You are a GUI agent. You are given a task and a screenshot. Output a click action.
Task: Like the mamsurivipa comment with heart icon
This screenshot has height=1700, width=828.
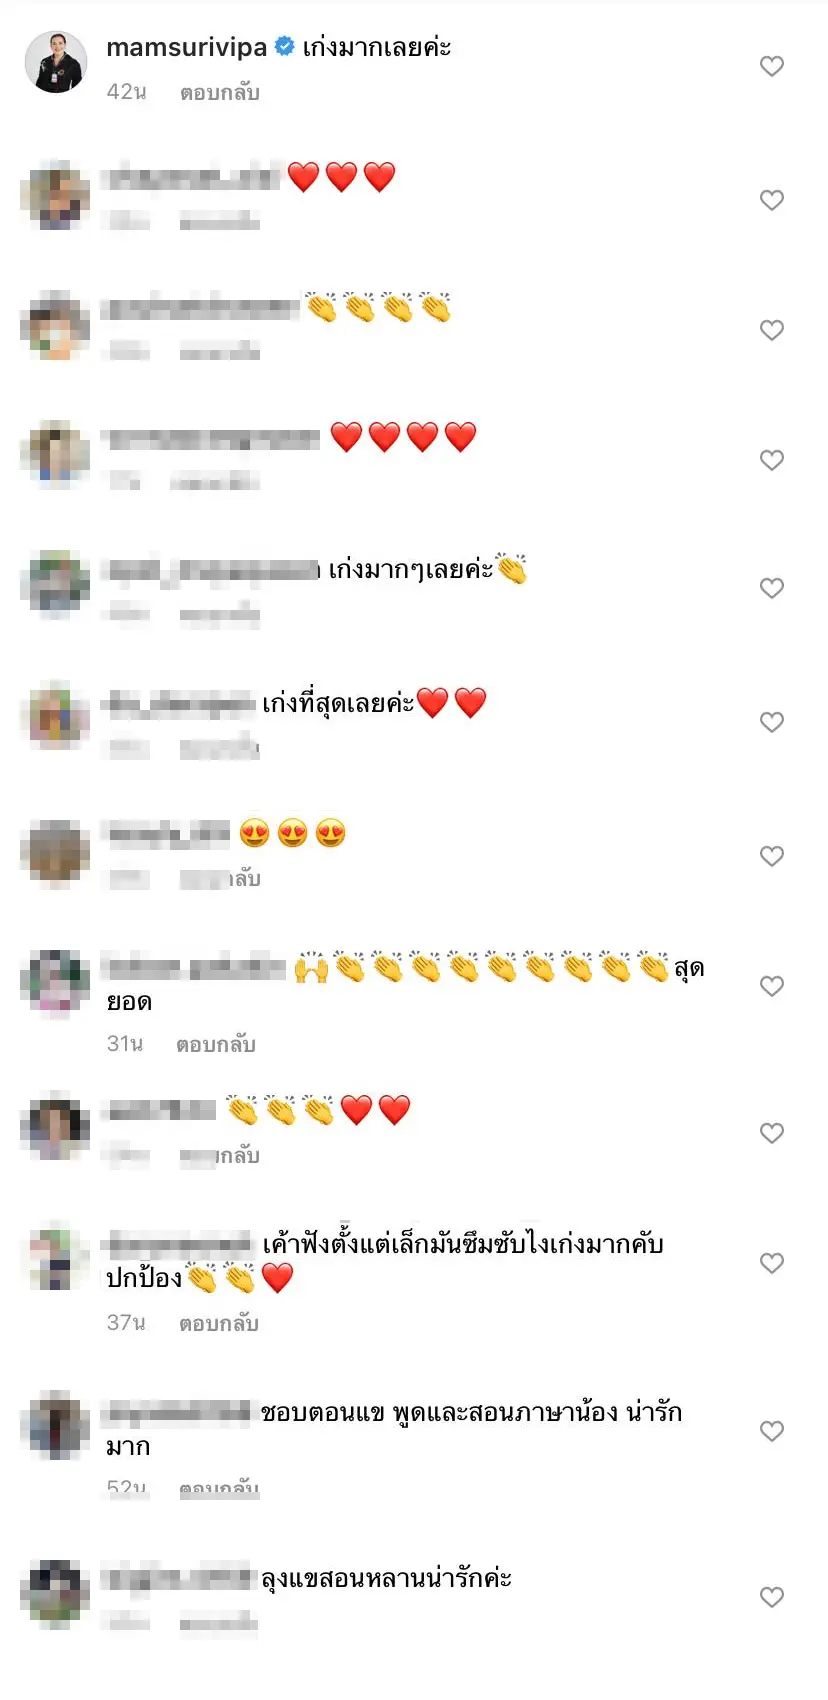coord(771,66)
